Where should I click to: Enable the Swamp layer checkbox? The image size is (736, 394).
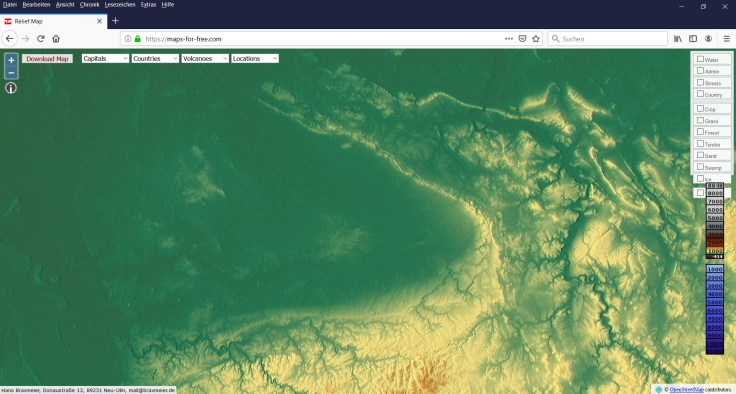[x=700, y=167]
